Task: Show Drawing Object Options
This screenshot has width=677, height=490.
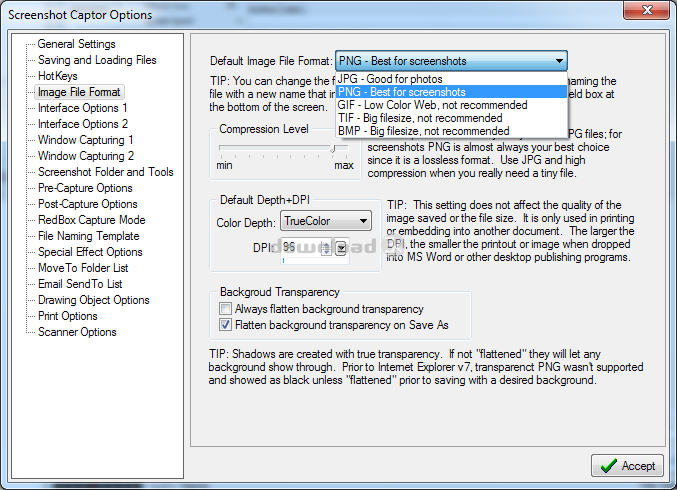Action: pos(94,300)
